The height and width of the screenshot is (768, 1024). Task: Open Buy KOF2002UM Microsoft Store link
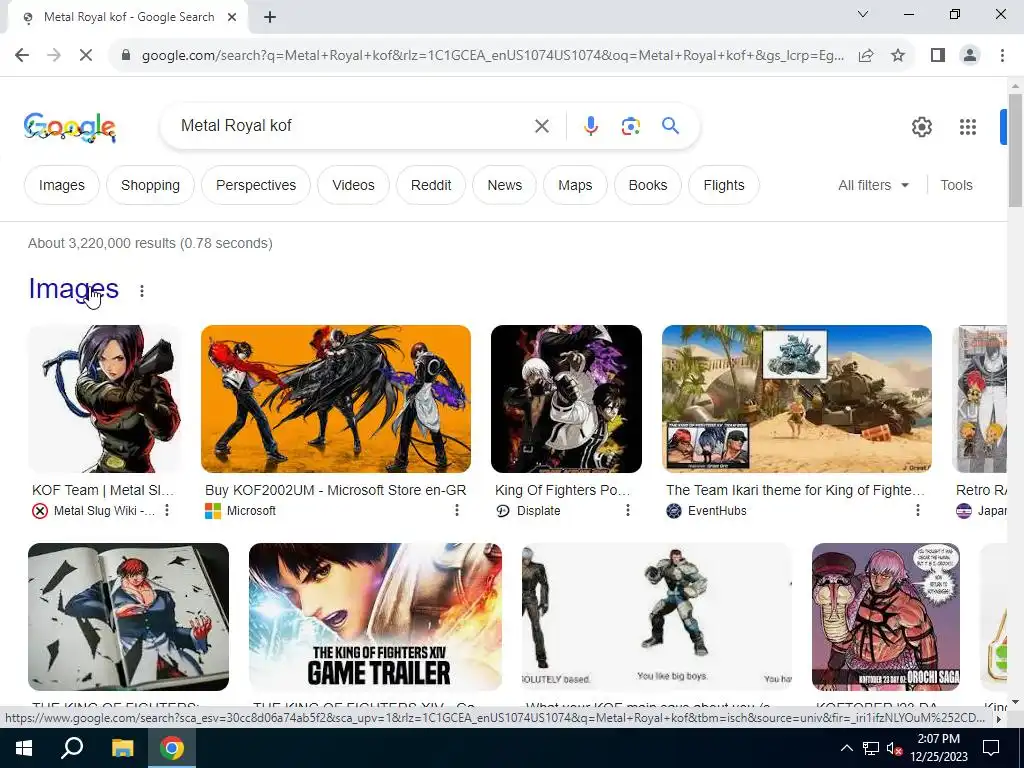coord(336,490)
